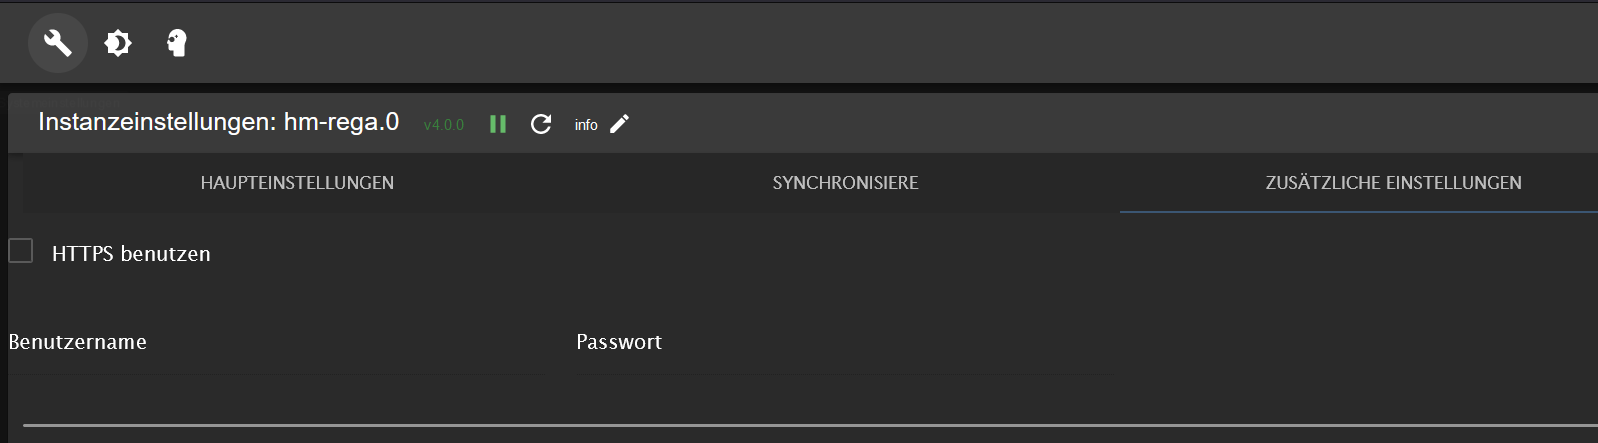Enable expert mode head icon
This screenshot has height=443, width=1598.
point(177,43)
